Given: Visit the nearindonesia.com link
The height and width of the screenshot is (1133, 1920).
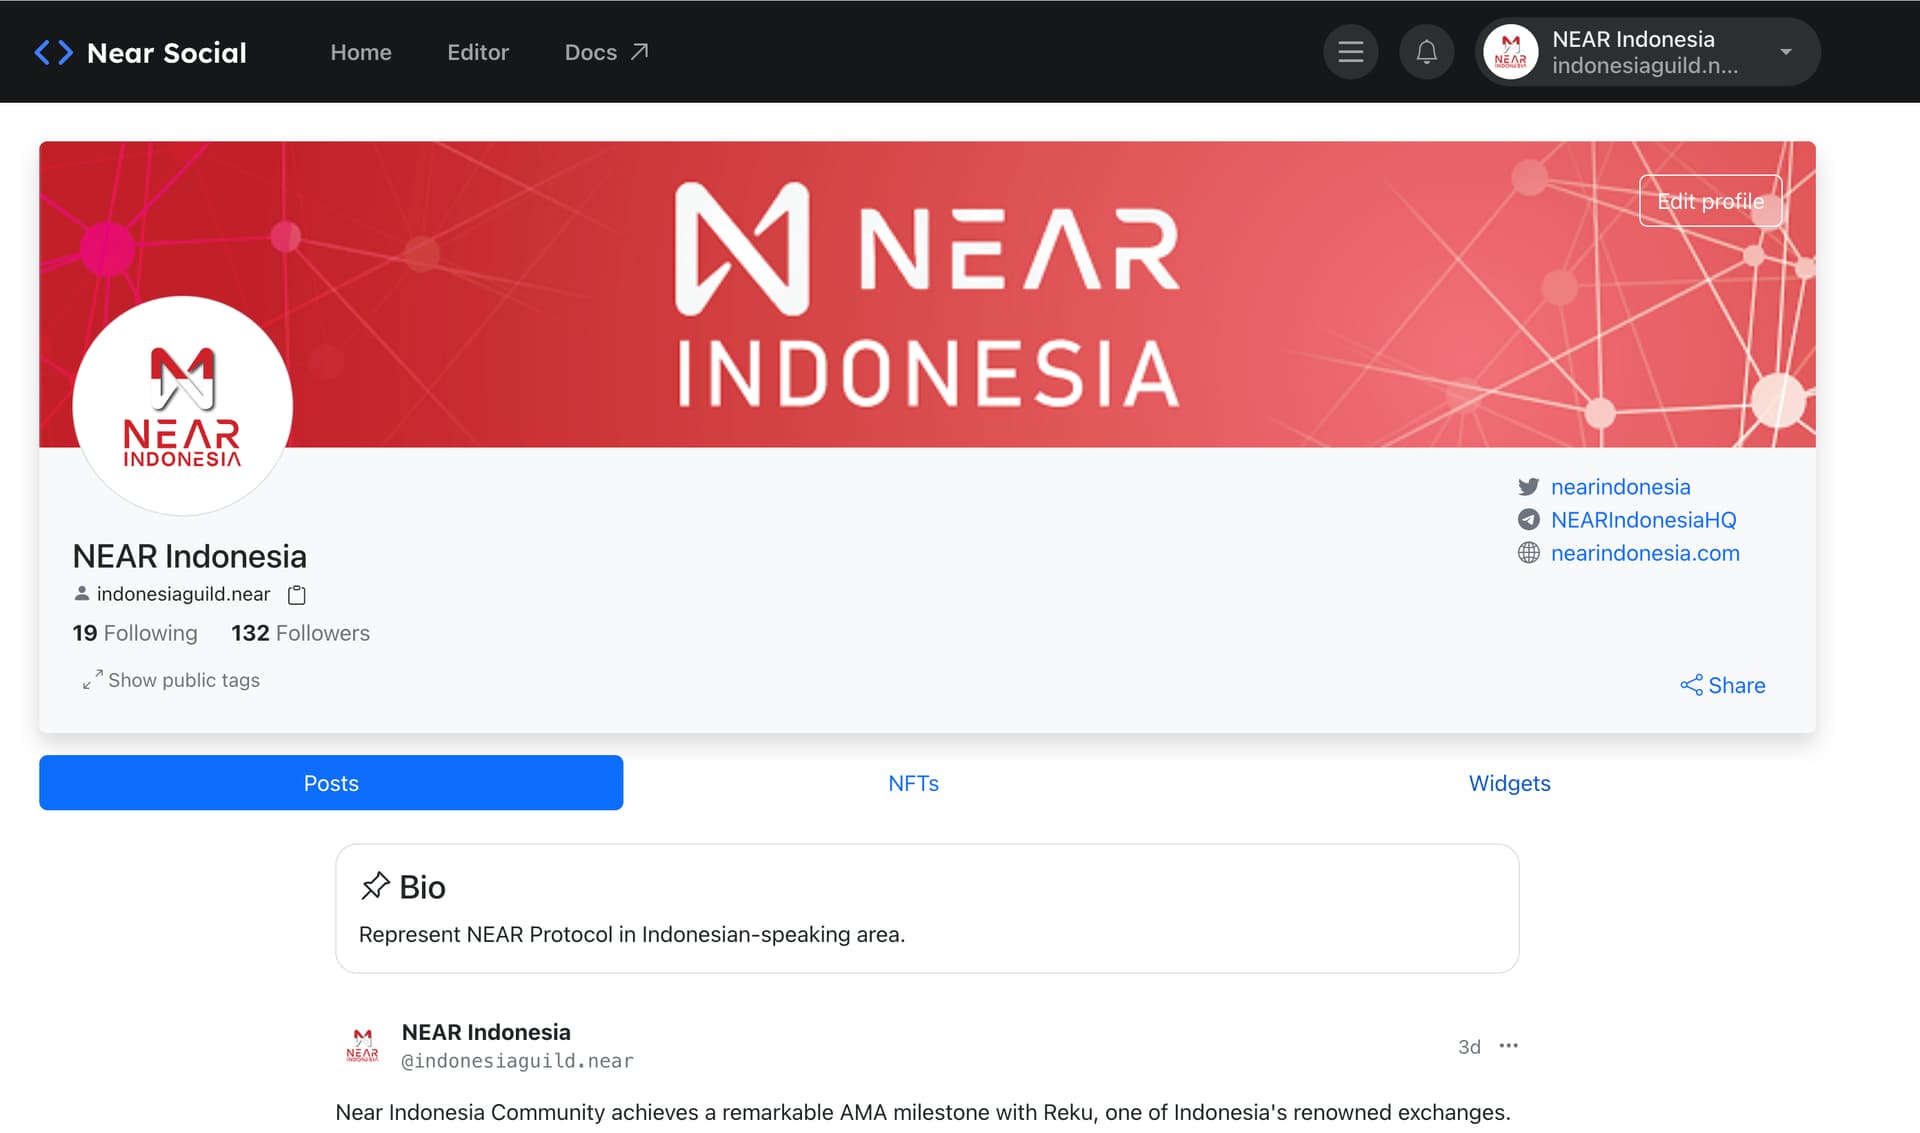Looking at the screenshot, I should click(1645, 553).
